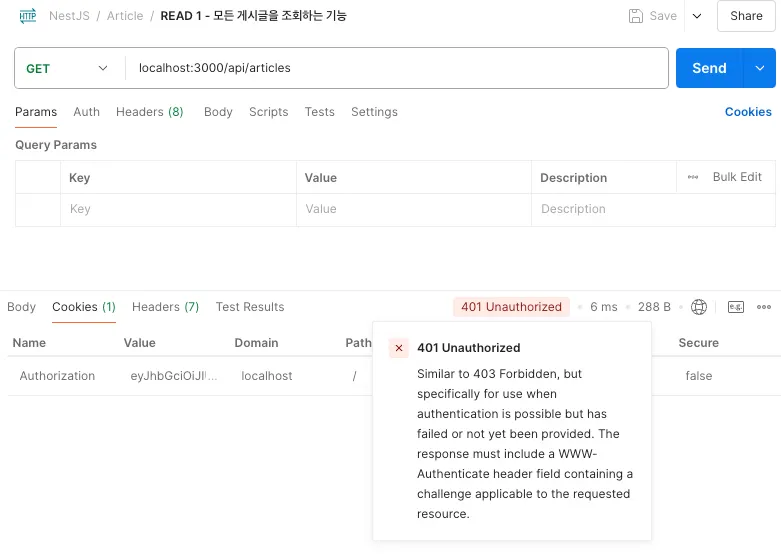Click the Share button
The height and width of the screenshot is (554, 781).
pos(746,16)
